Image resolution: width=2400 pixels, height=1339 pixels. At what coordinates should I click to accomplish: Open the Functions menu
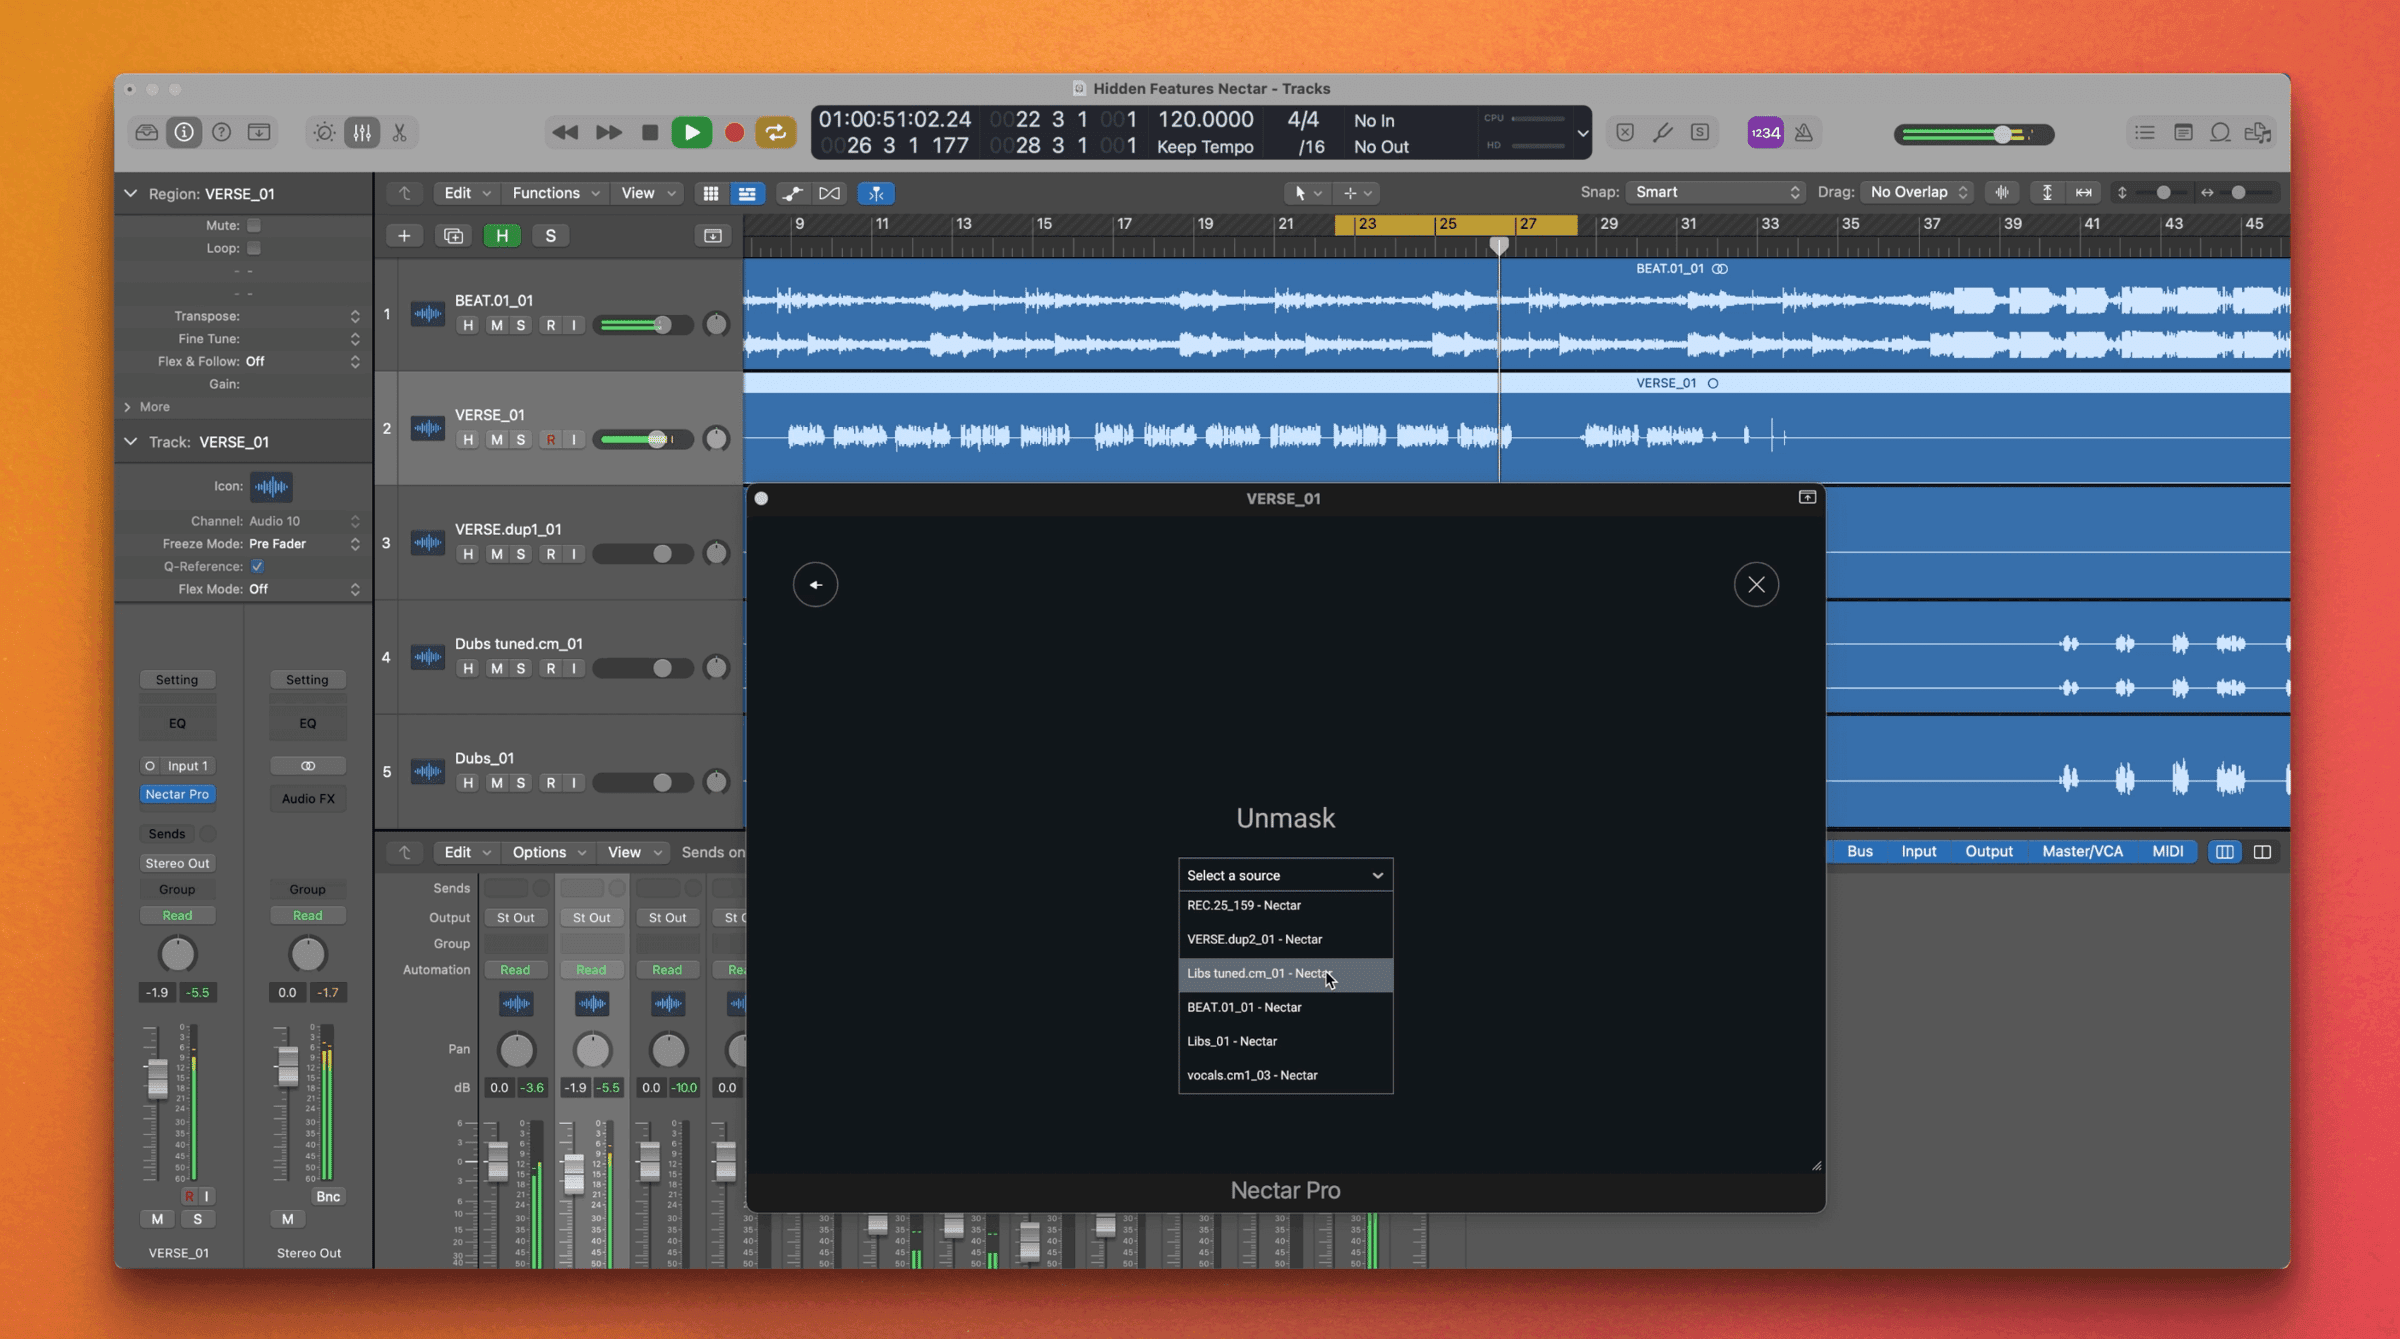[555, 193]
